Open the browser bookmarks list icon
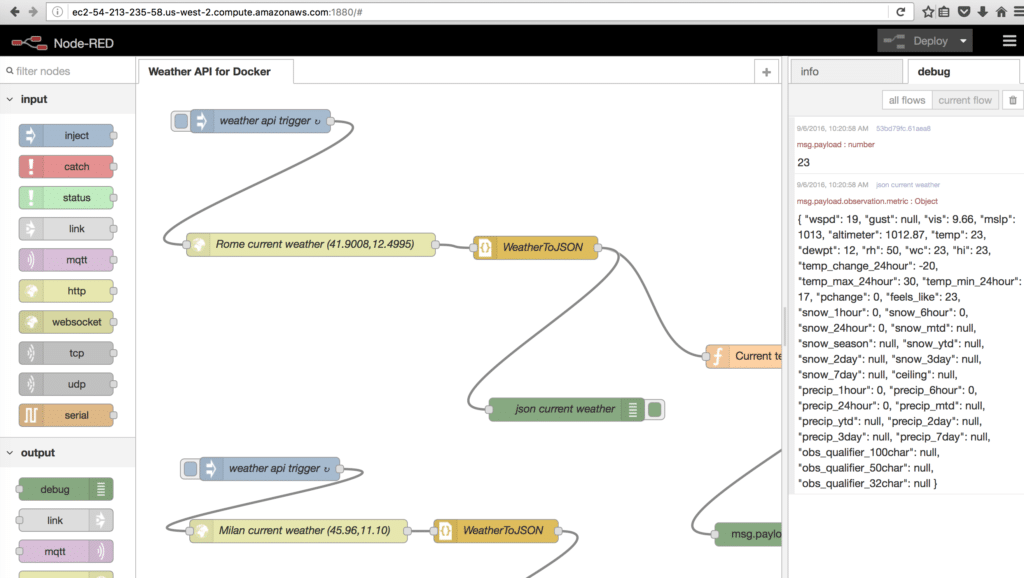Viewport: 1024px width, 578px height. 944,12
